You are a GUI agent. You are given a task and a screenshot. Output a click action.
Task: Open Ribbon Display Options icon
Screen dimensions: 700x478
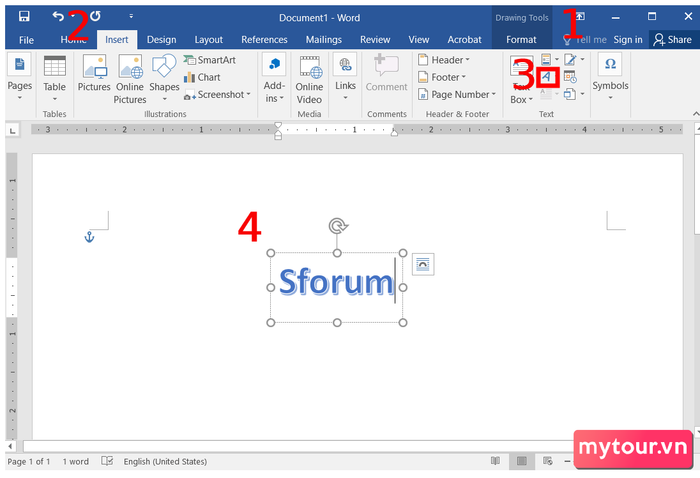coord(580,17)
